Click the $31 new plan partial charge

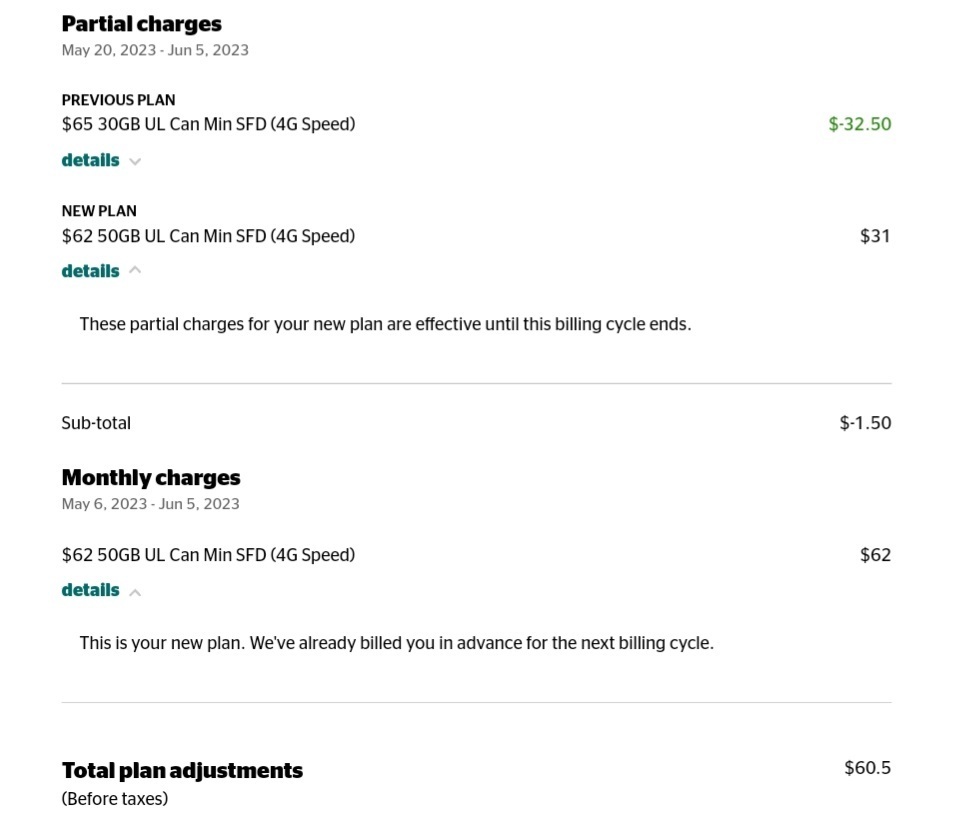point(875,236)
